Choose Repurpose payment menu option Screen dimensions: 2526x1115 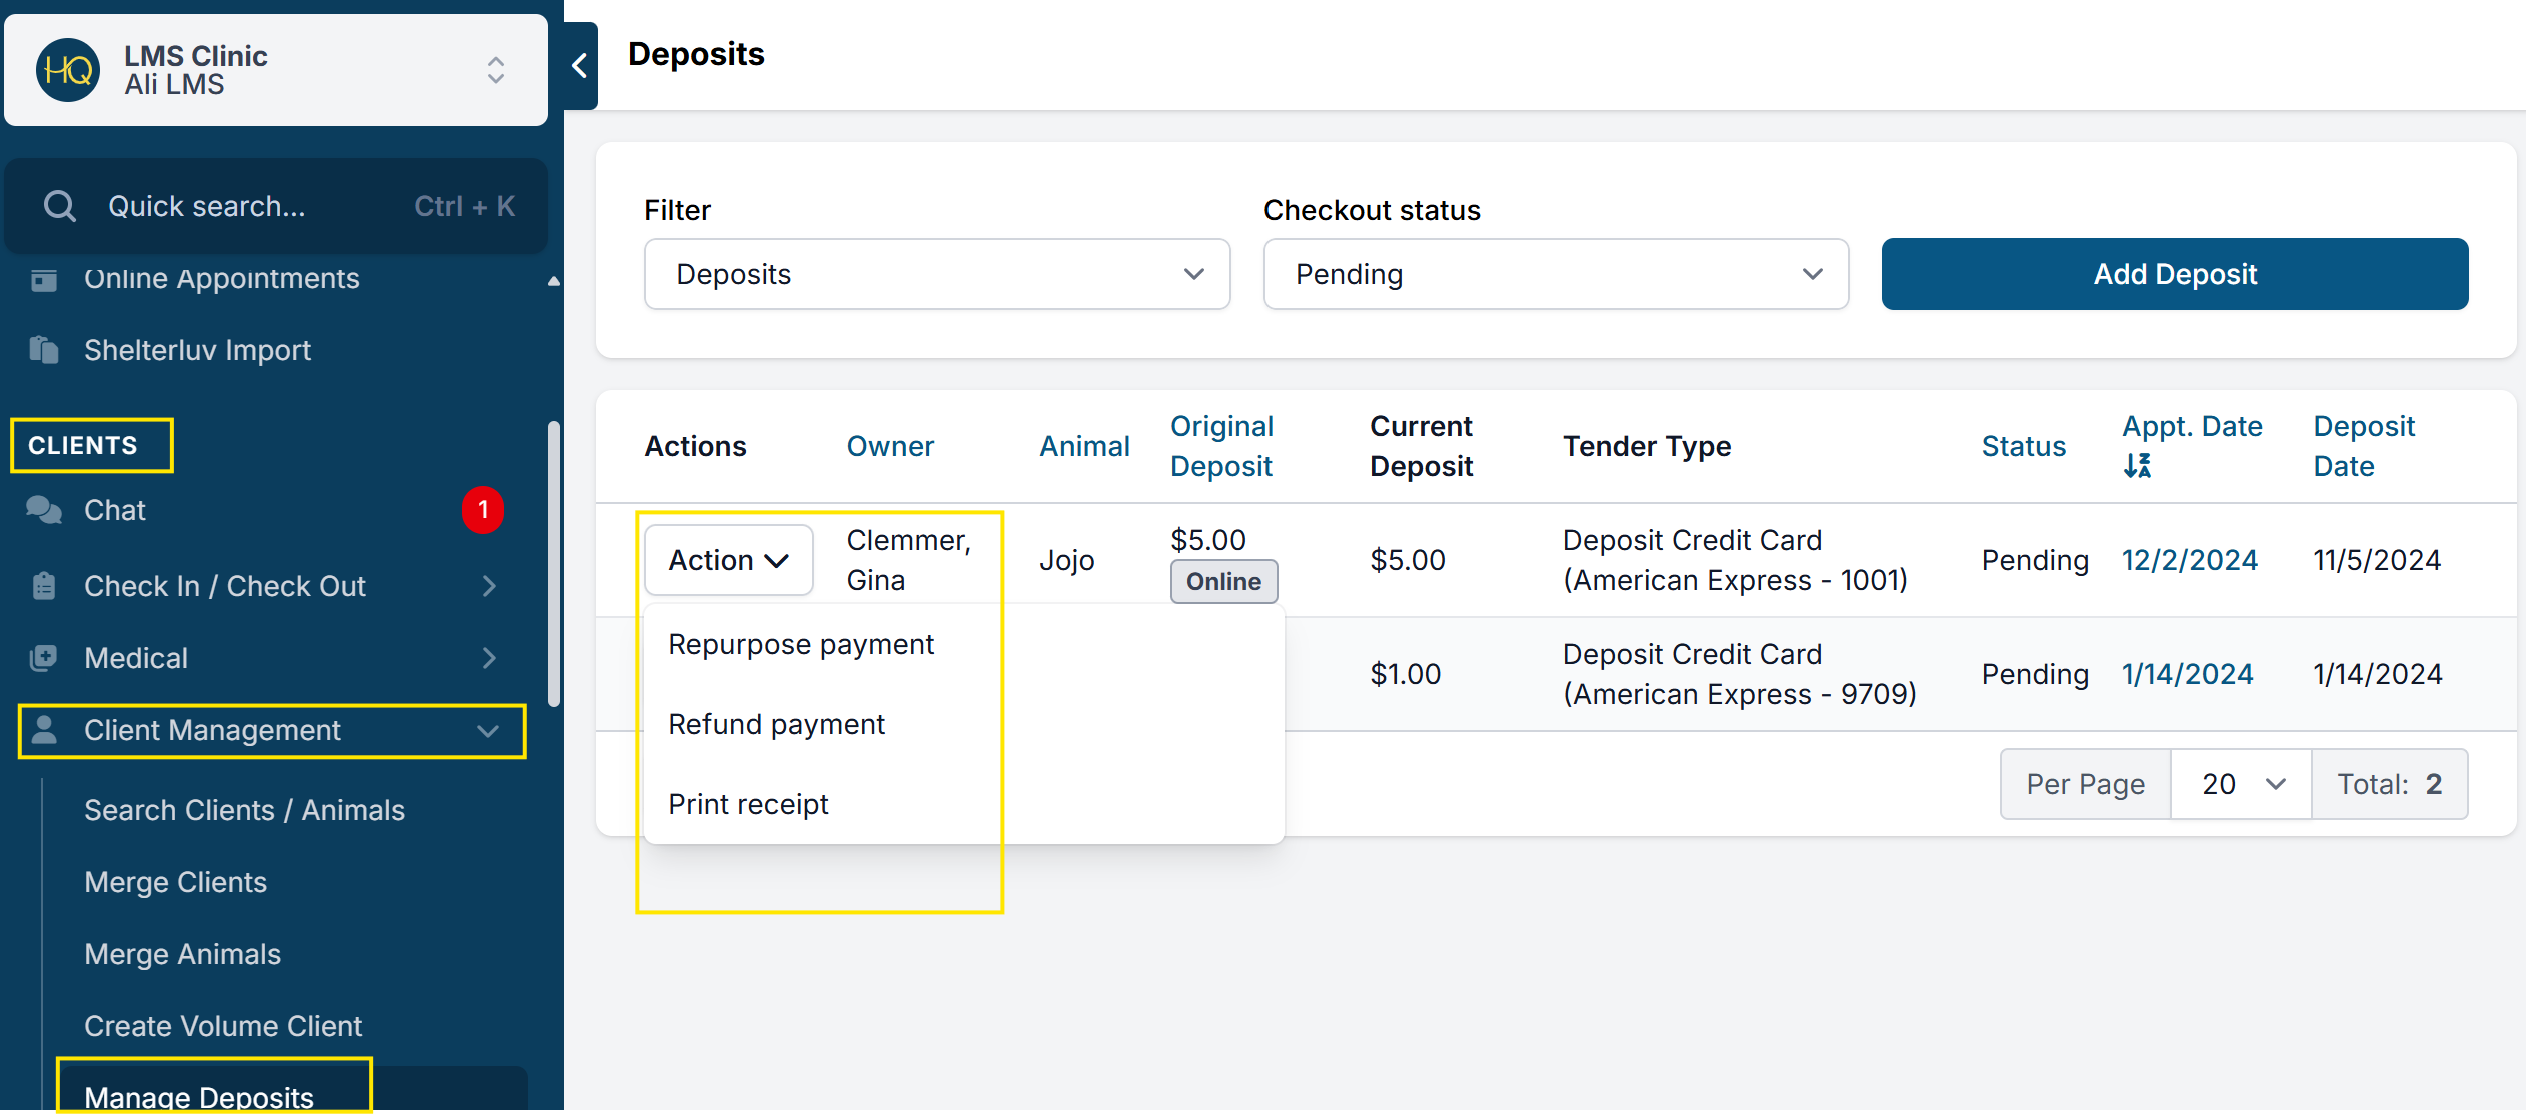(x=801, y=644)
